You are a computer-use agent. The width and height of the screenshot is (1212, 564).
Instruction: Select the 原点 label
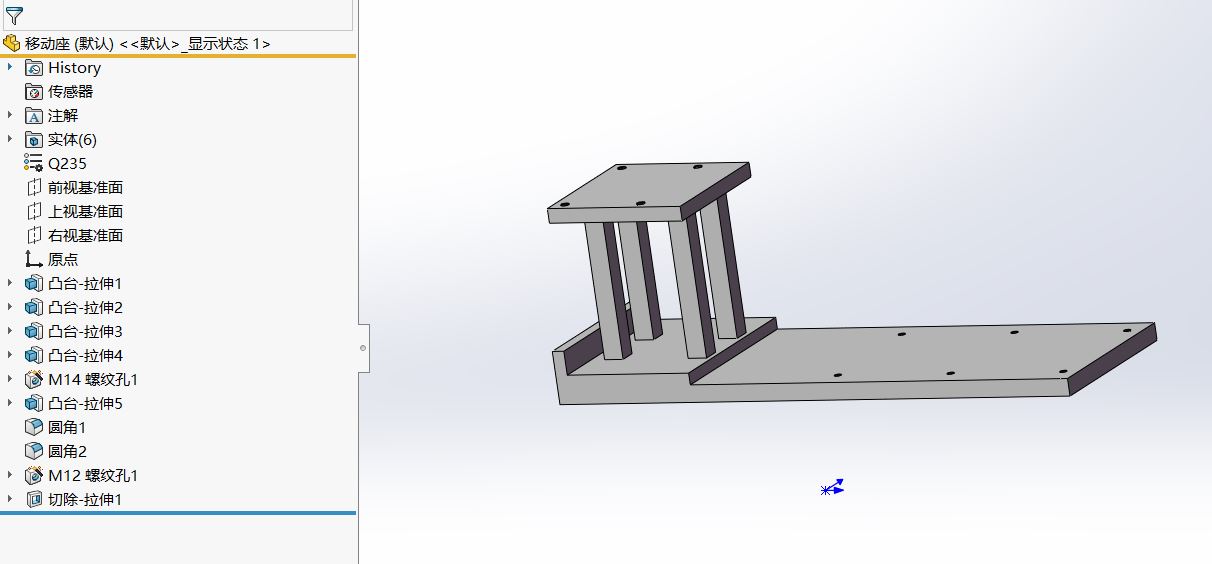click(x=63, y=260)
